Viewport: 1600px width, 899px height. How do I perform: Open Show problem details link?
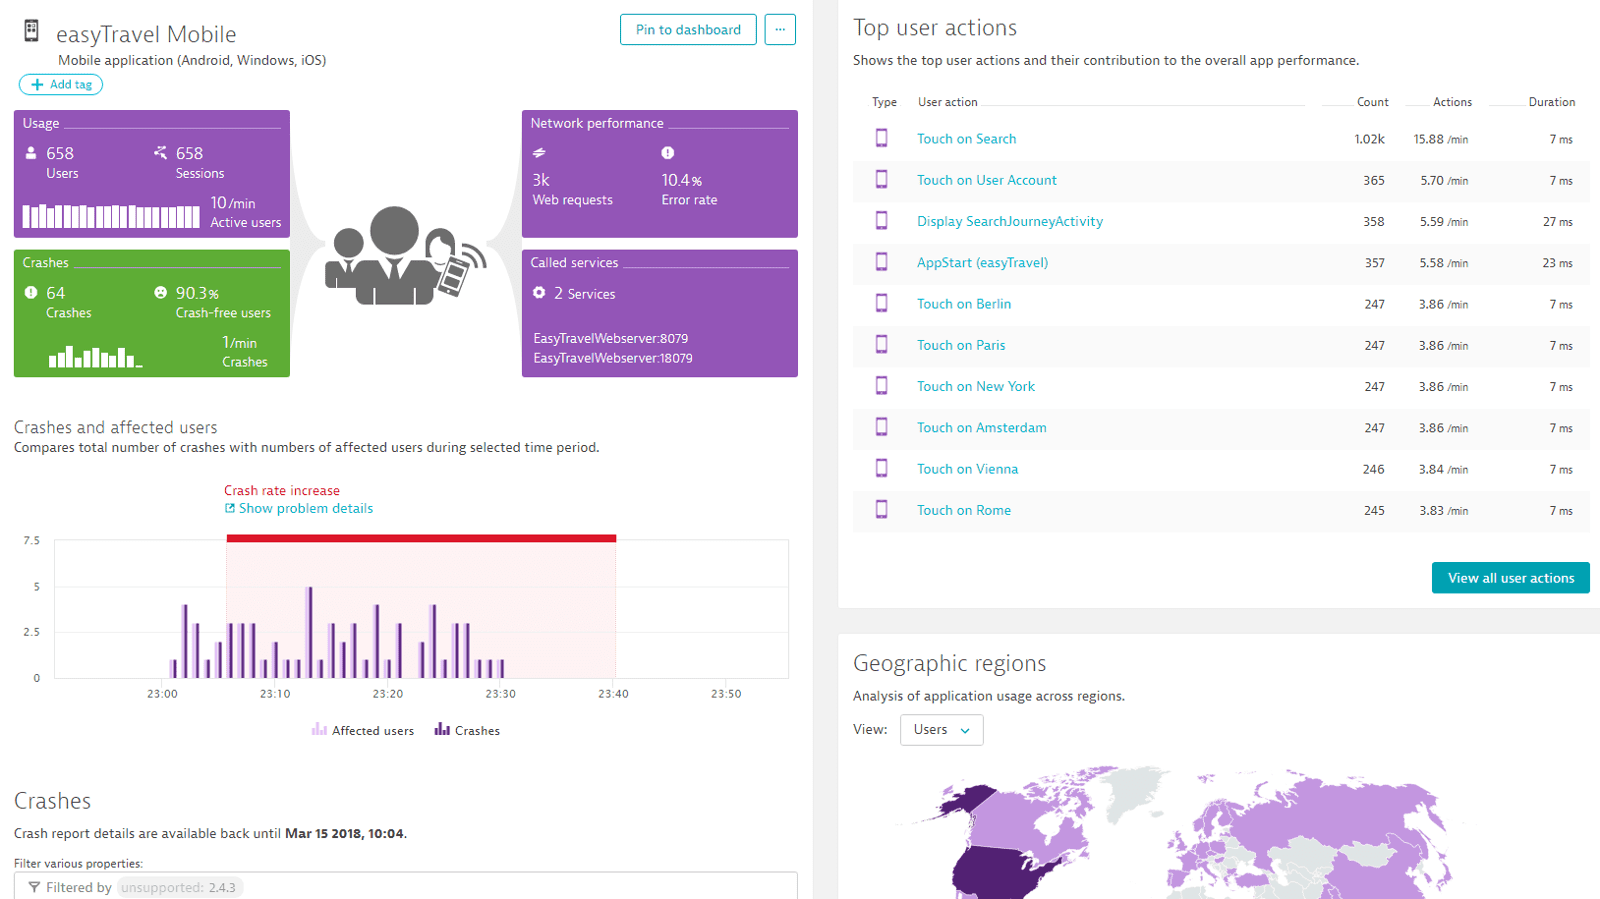click(306, 509)
